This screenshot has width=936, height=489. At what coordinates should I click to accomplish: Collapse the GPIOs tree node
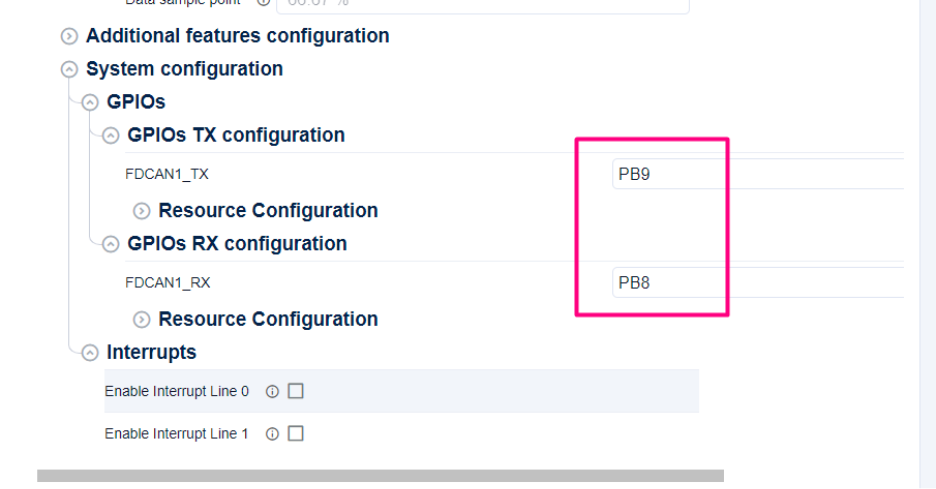[x=90, y=102]
